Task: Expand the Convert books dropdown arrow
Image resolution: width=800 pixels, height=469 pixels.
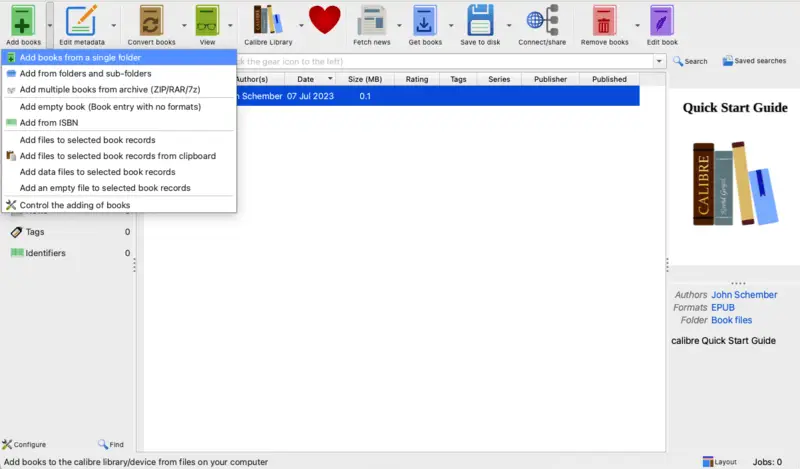Action: tap(184, 25)
